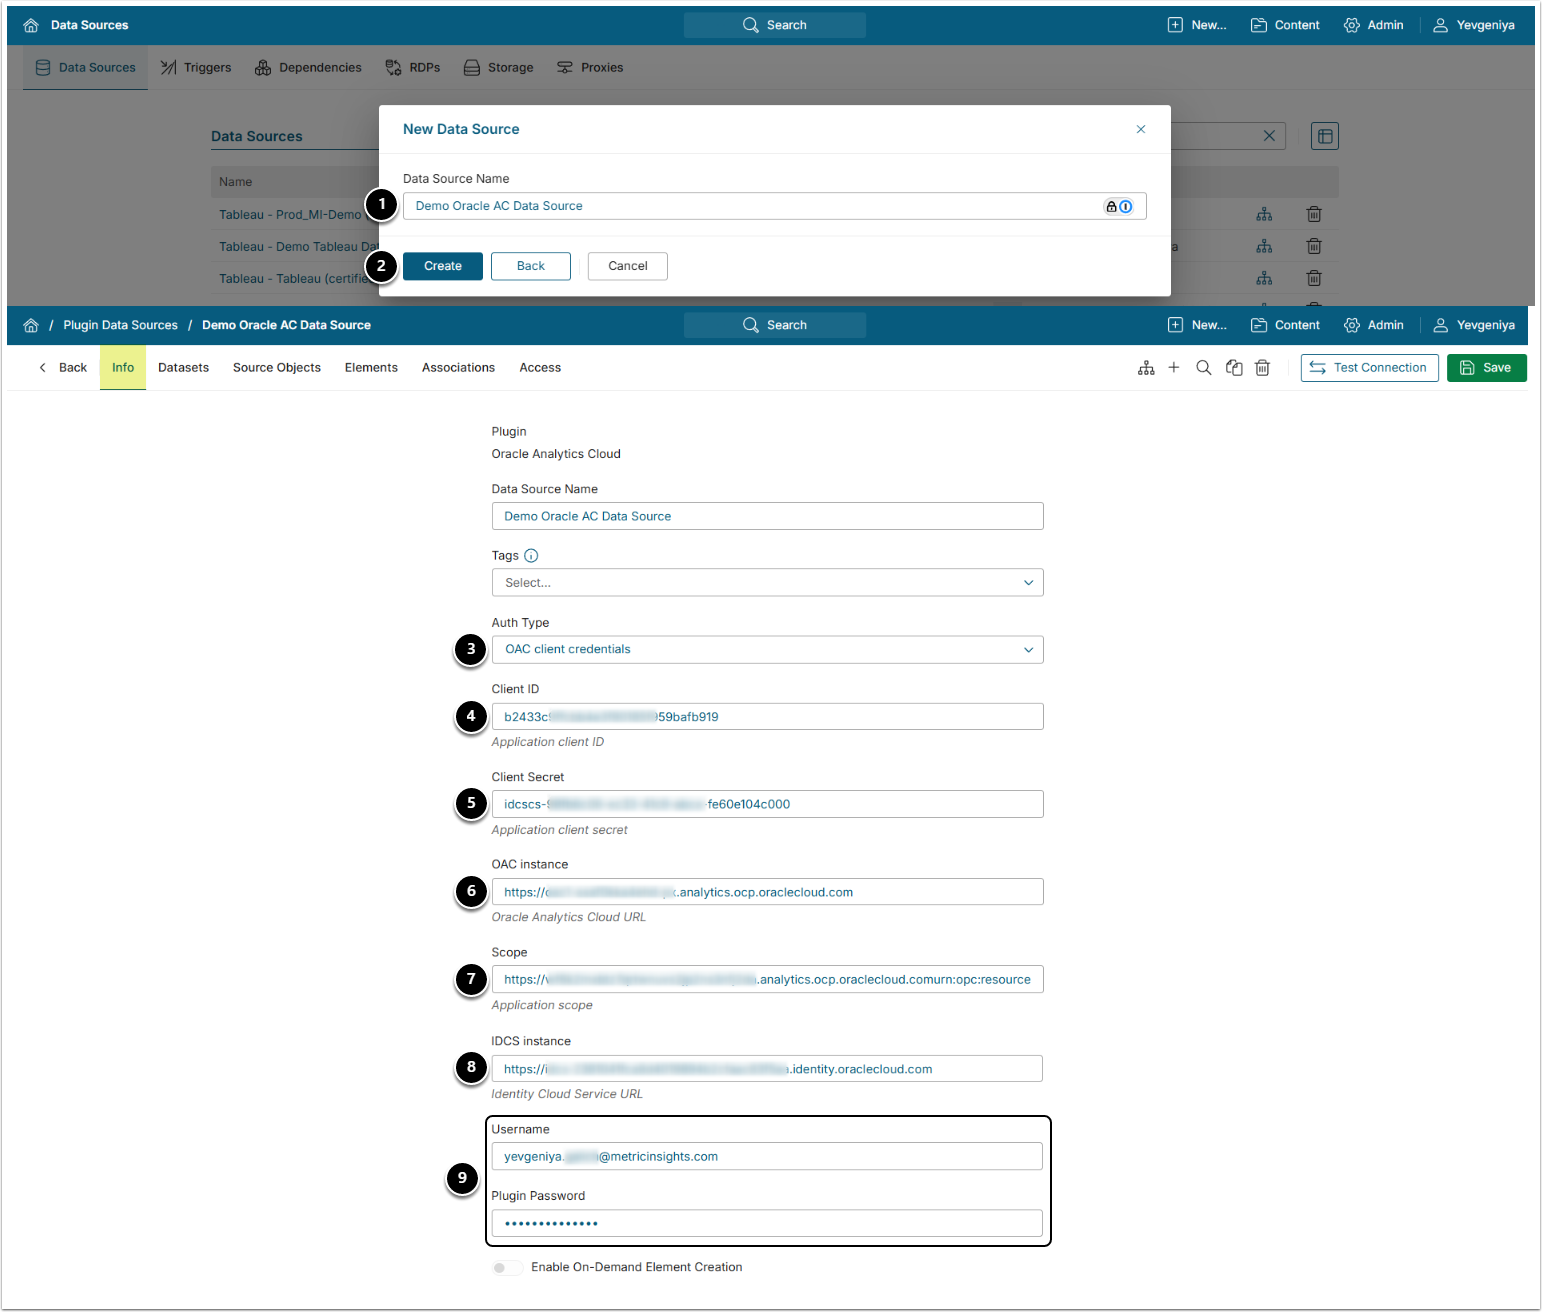
Task: Select the Access tab
Action: coord(540,368)
